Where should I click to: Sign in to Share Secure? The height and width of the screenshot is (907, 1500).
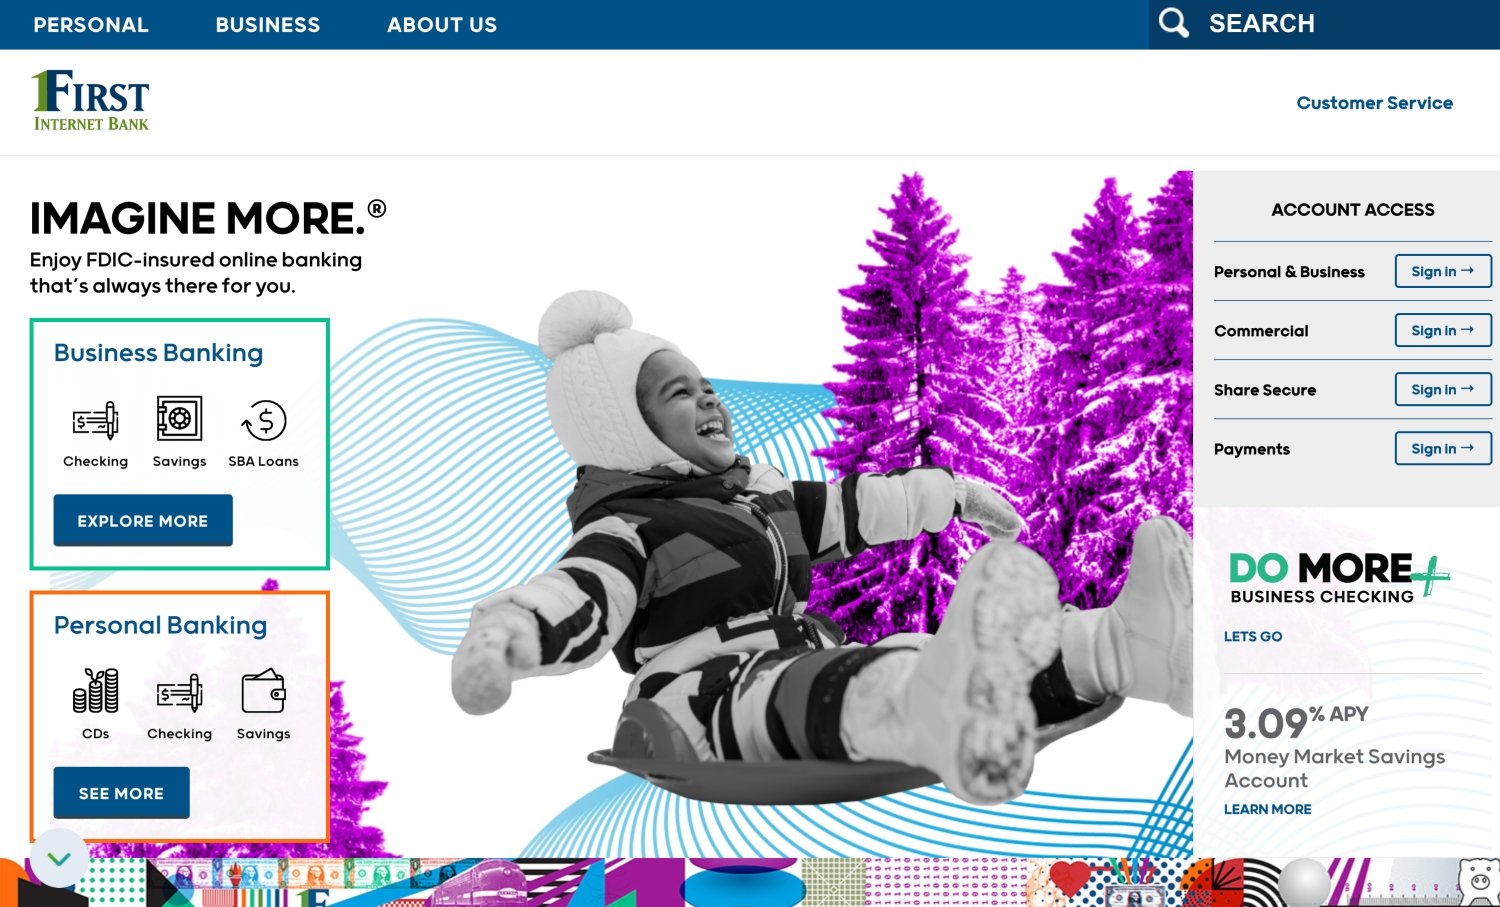point(1443,389)
